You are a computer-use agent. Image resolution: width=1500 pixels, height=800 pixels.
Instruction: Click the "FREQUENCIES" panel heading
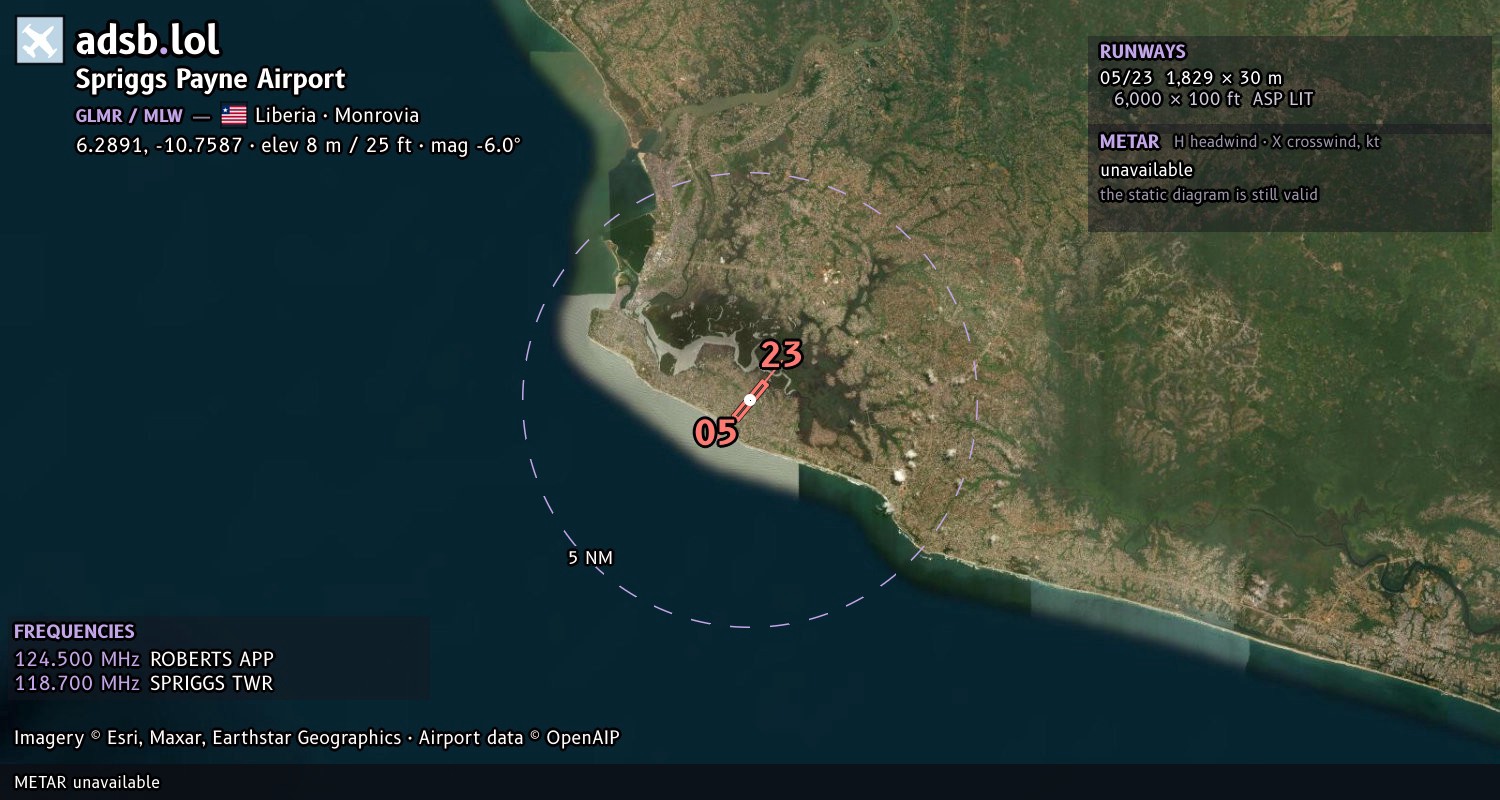pyautogui.click(x=74, y=632)
